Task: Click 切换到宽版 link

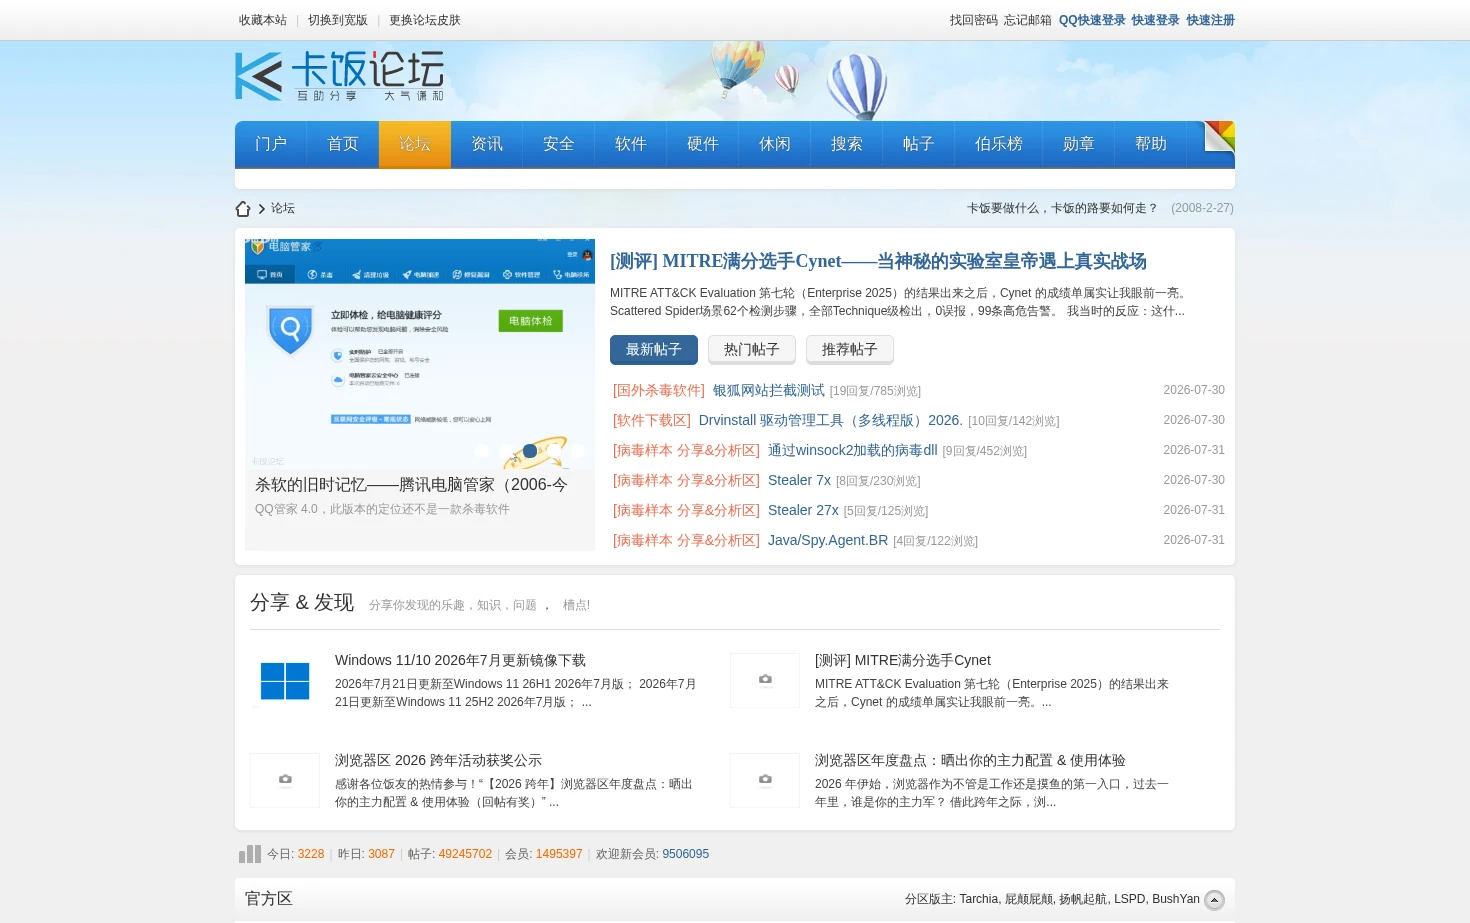Action: point(338,20)
